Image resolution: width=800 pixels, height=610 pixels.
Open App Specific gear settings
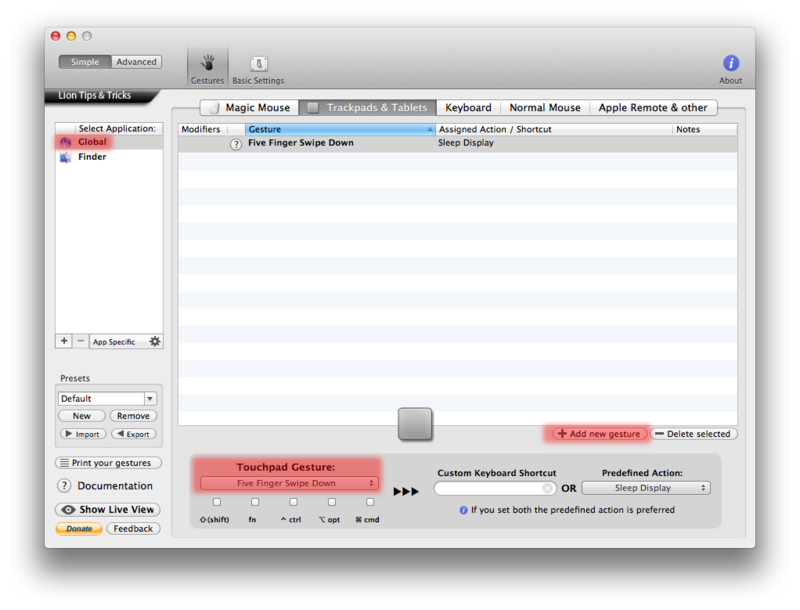155,341
